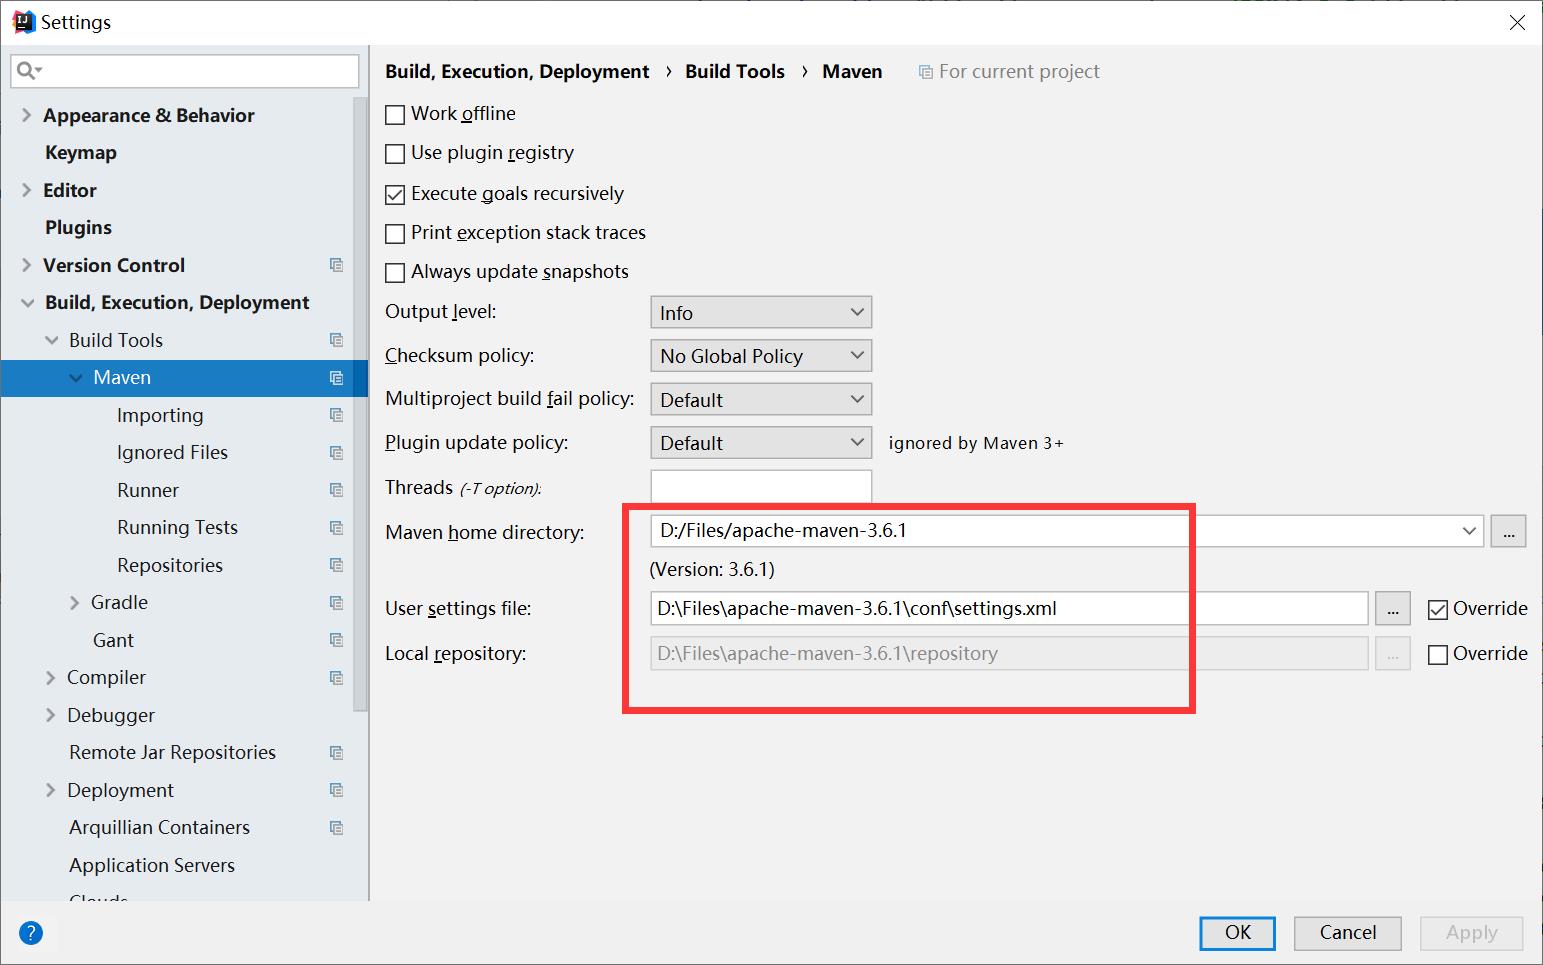Open Ignored Files under Maven
Viewport: 1543px width, 965px height.
(172, 453)
